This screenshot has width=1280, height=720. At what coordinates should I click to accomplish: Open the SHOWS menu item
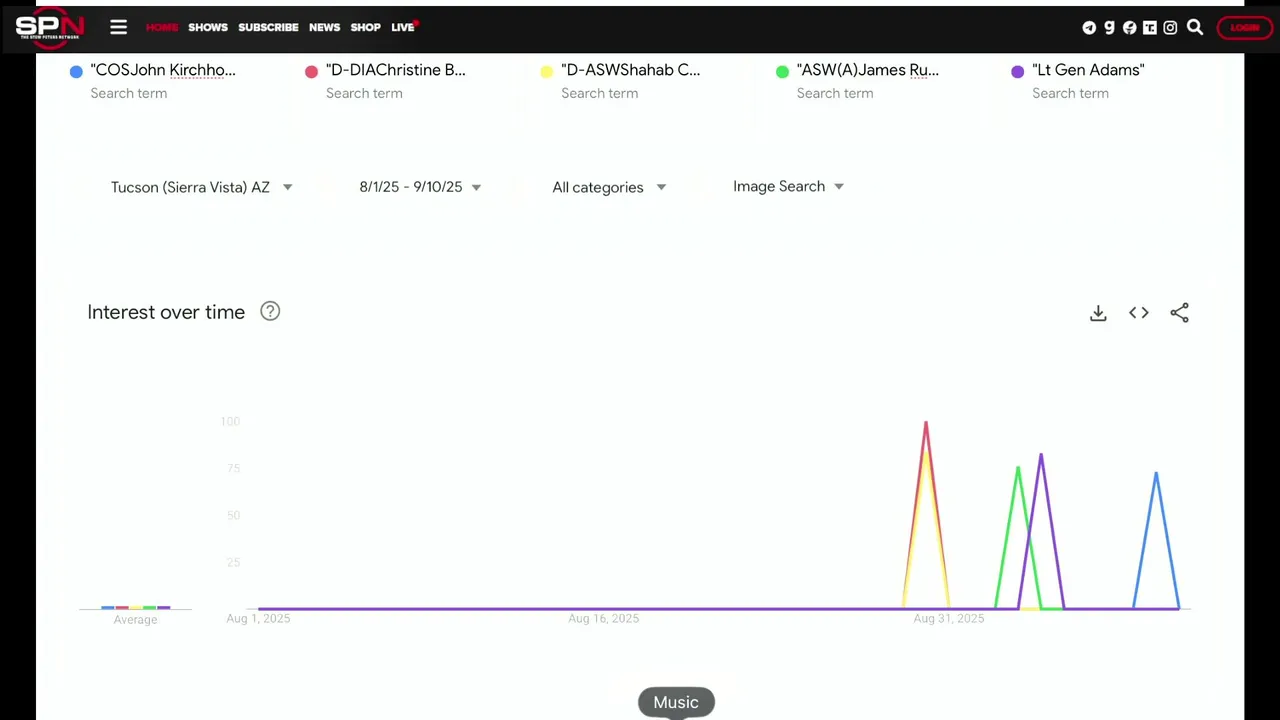click(208, 27)
